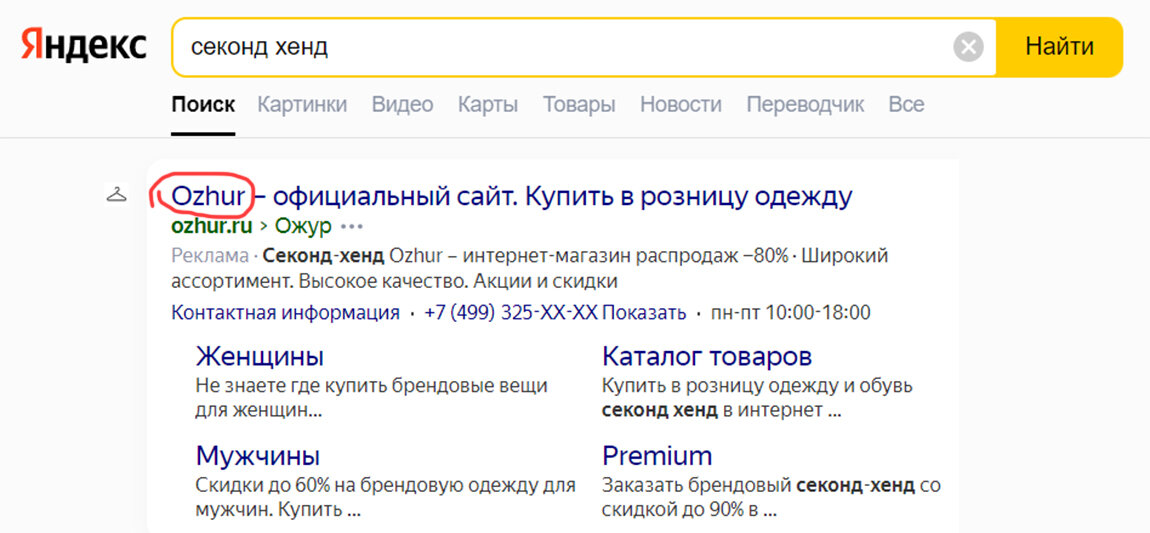Open the Товары tab
The width and height of the screenshot is (1150, 533).
pyautogui.click(x=579, y=105)
